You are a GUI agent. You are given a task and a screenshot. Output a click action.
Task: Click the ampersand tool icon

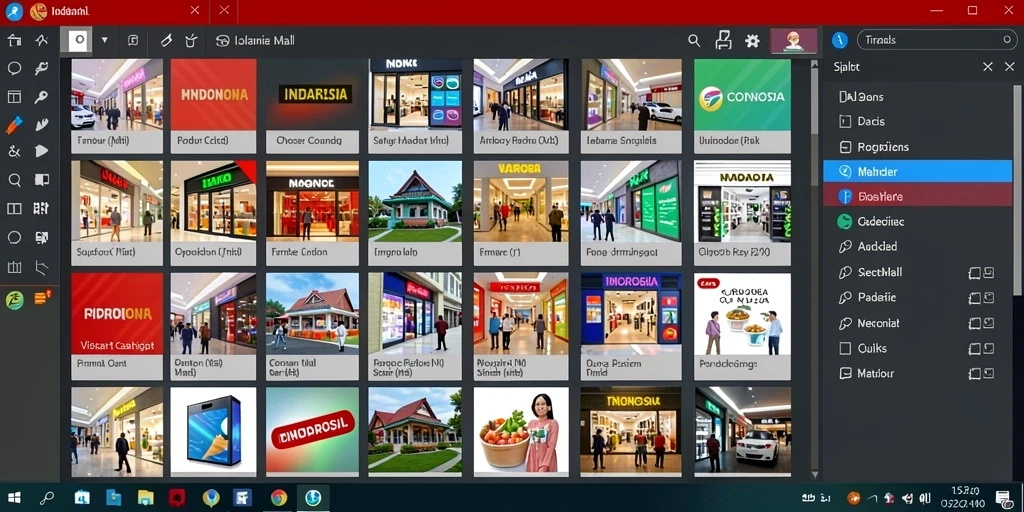14,152
